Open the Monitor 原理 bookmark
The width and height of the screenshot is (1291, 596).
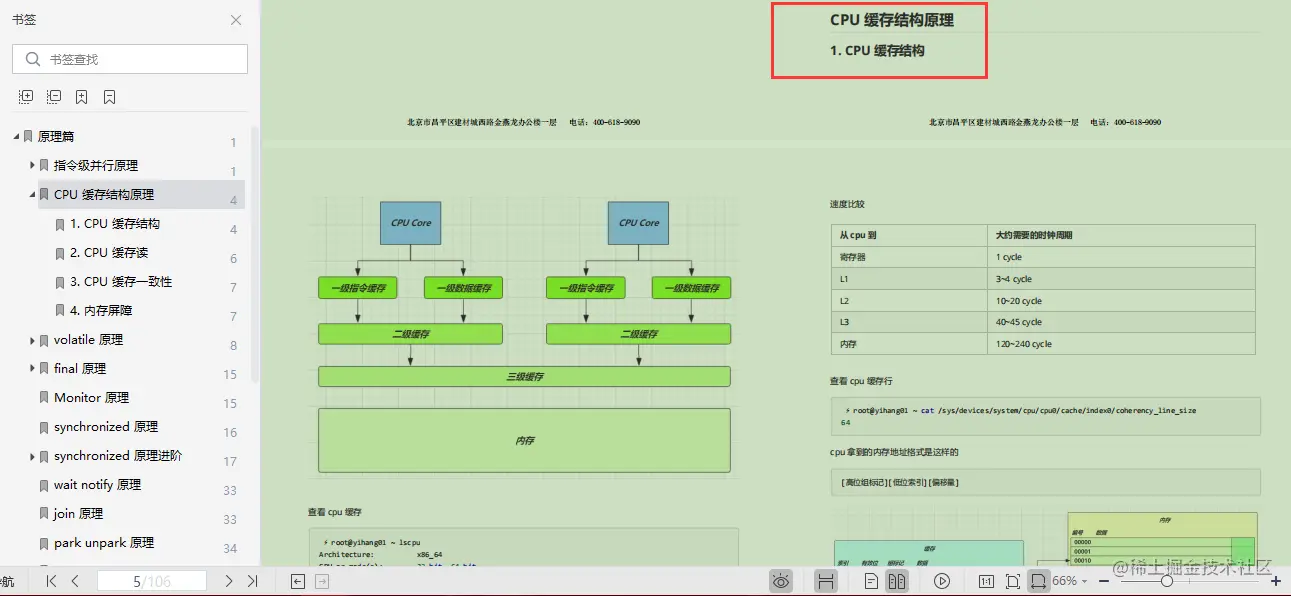coord(91,398)
